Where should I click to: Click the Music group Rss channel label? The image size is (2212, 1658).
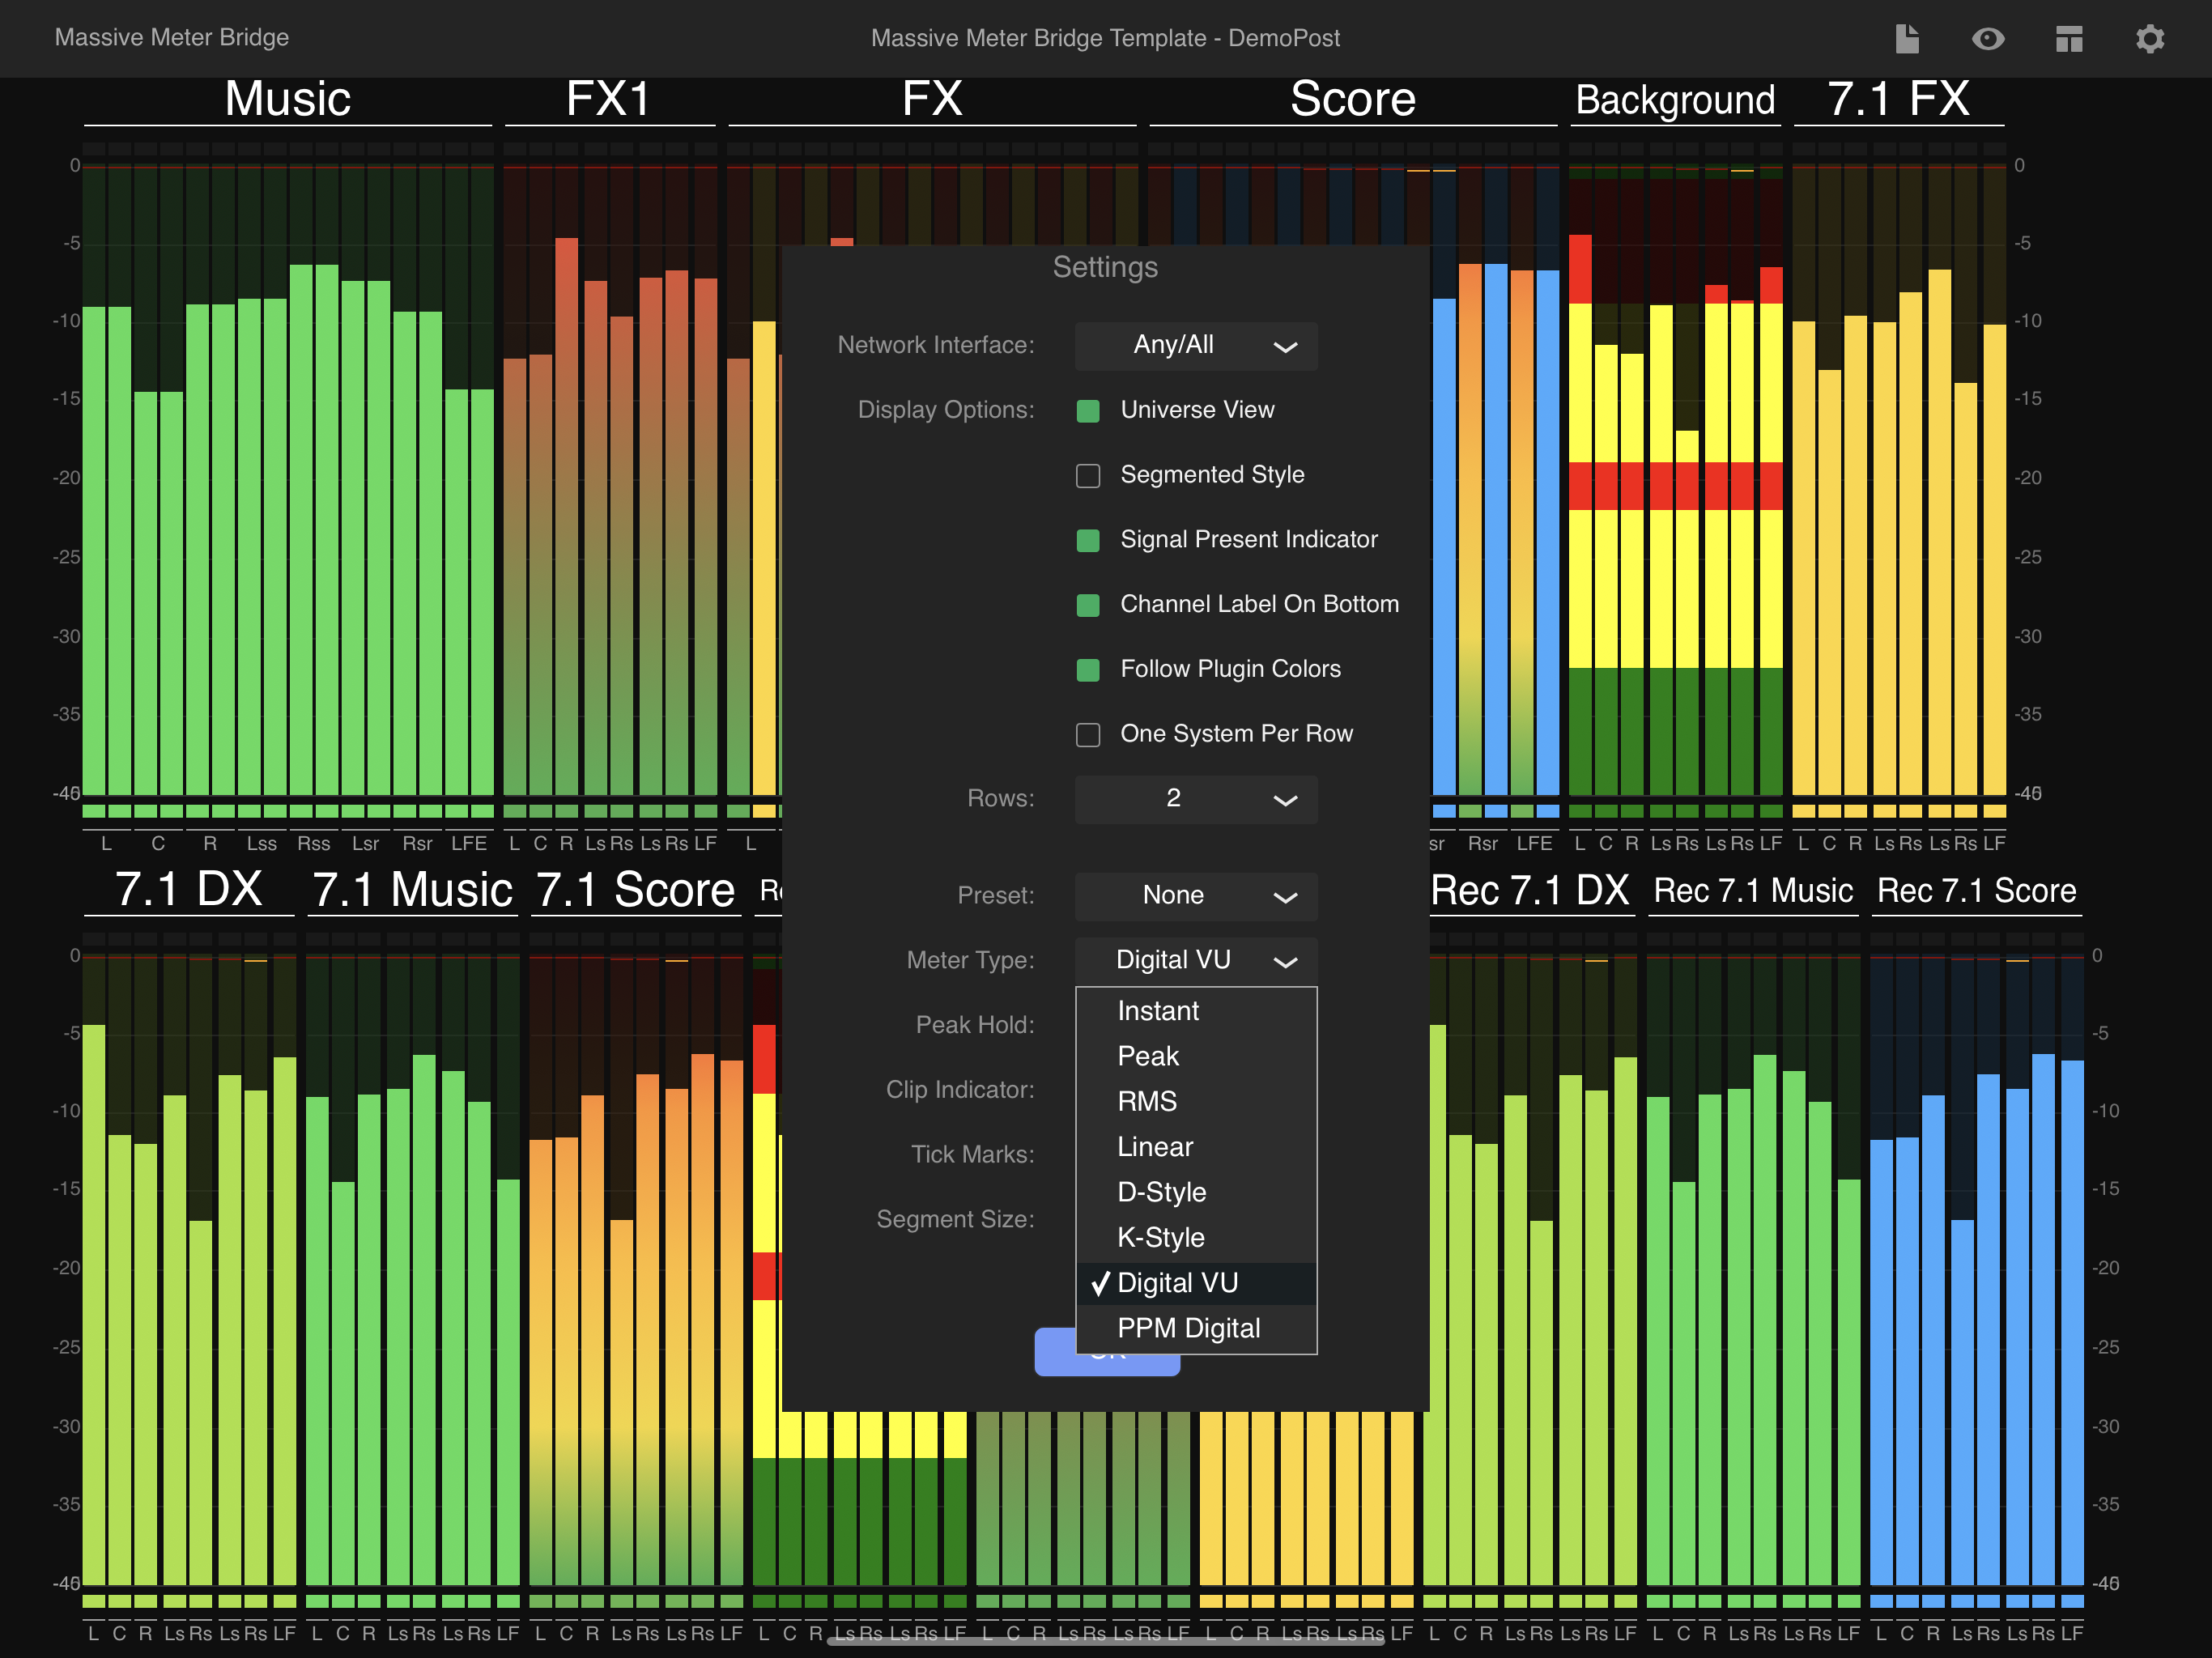[313, 843]
